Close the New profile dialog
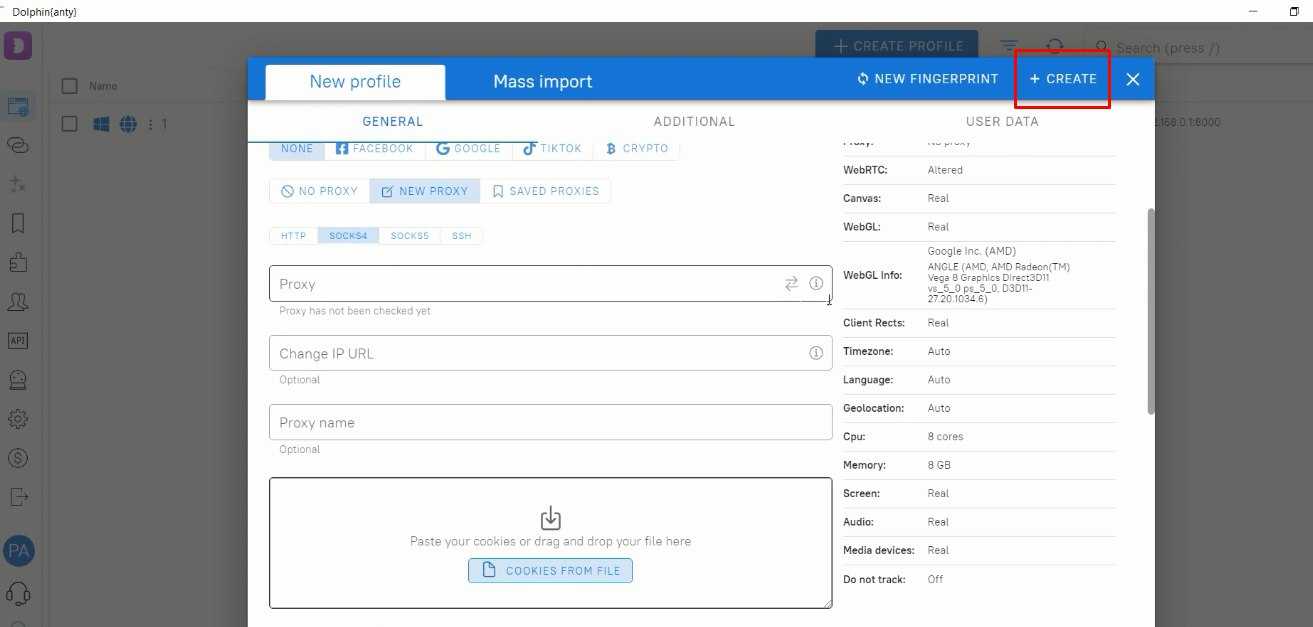Screen dimensions: 1313x627 1132,79
